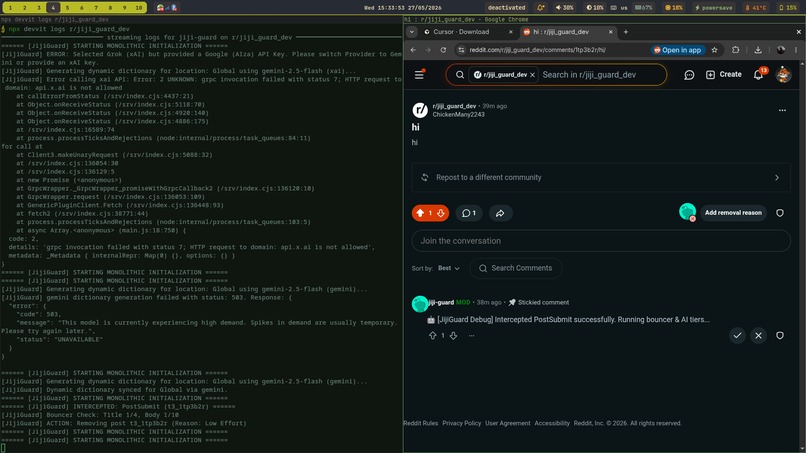
Task: Open Chrome profile avatar
Action: pyautogui.click(x=781, y=50)
